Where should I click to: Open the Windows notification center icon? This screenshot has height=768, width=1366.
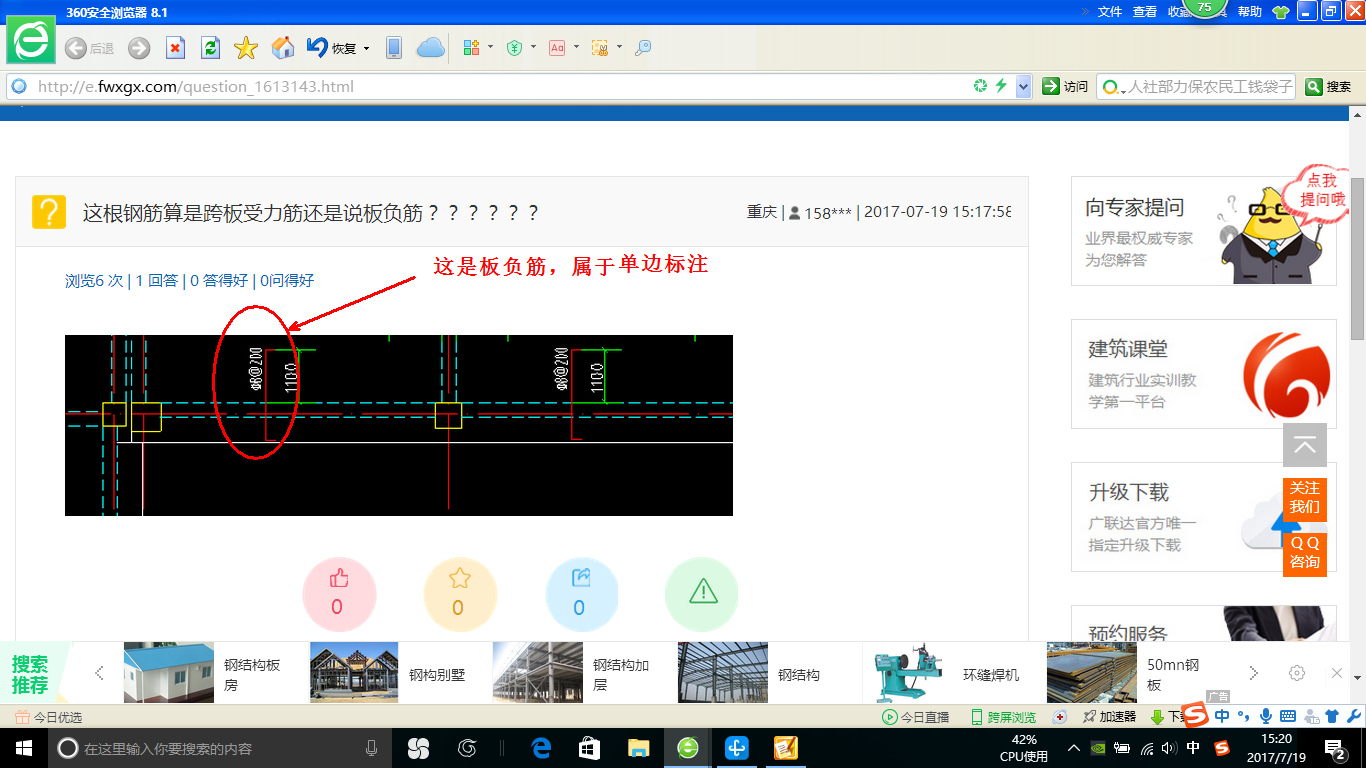pos(1335,748)
